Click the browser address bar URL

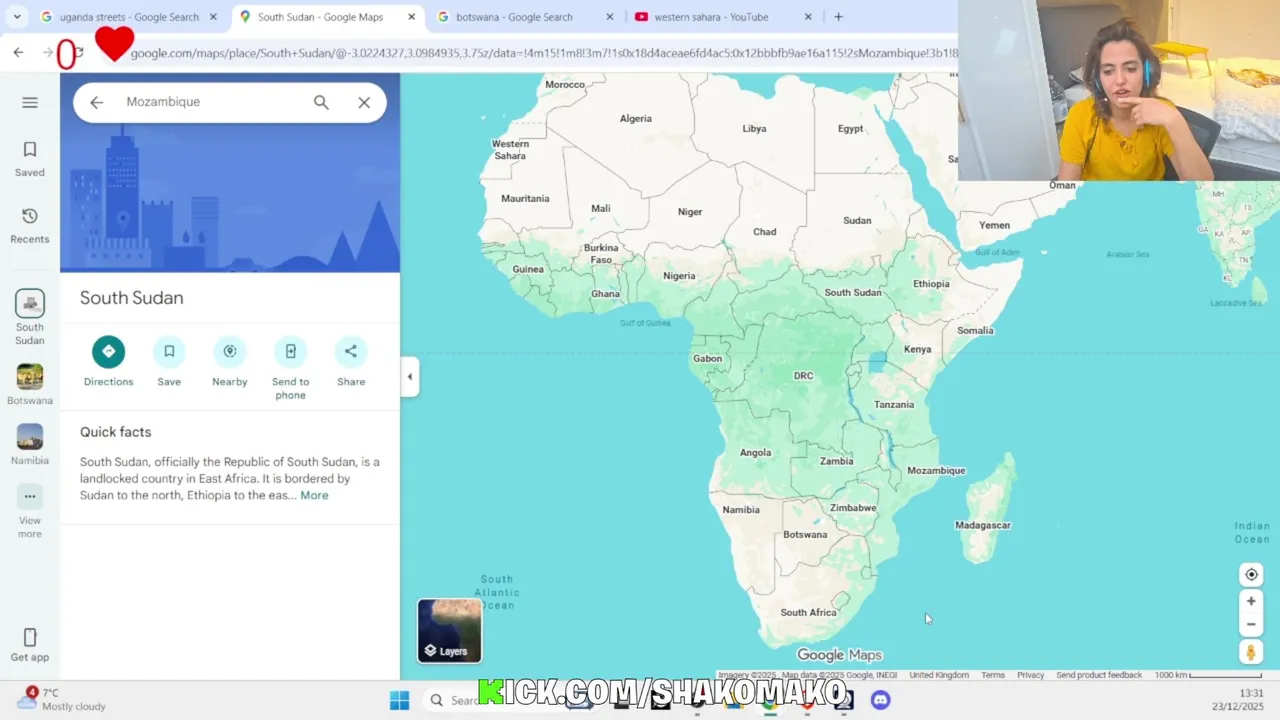tap(543, 53)
